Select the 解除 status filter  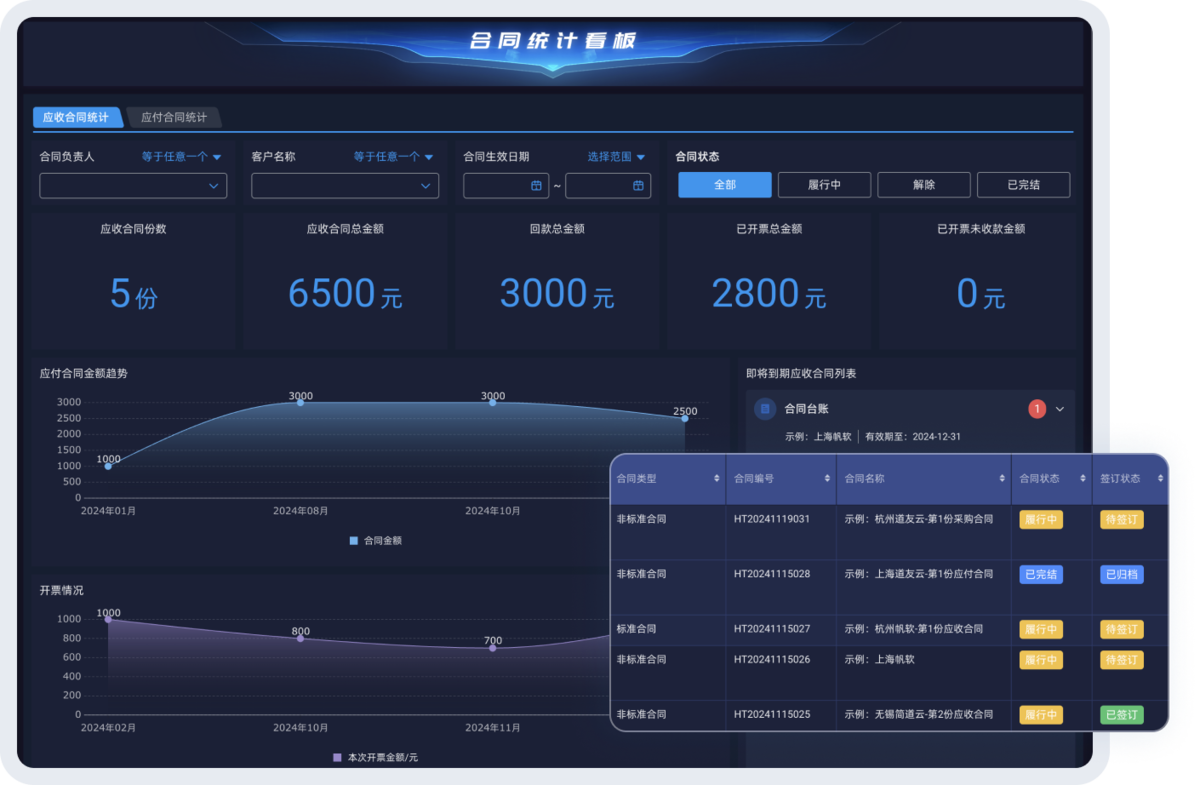(924, 185)
